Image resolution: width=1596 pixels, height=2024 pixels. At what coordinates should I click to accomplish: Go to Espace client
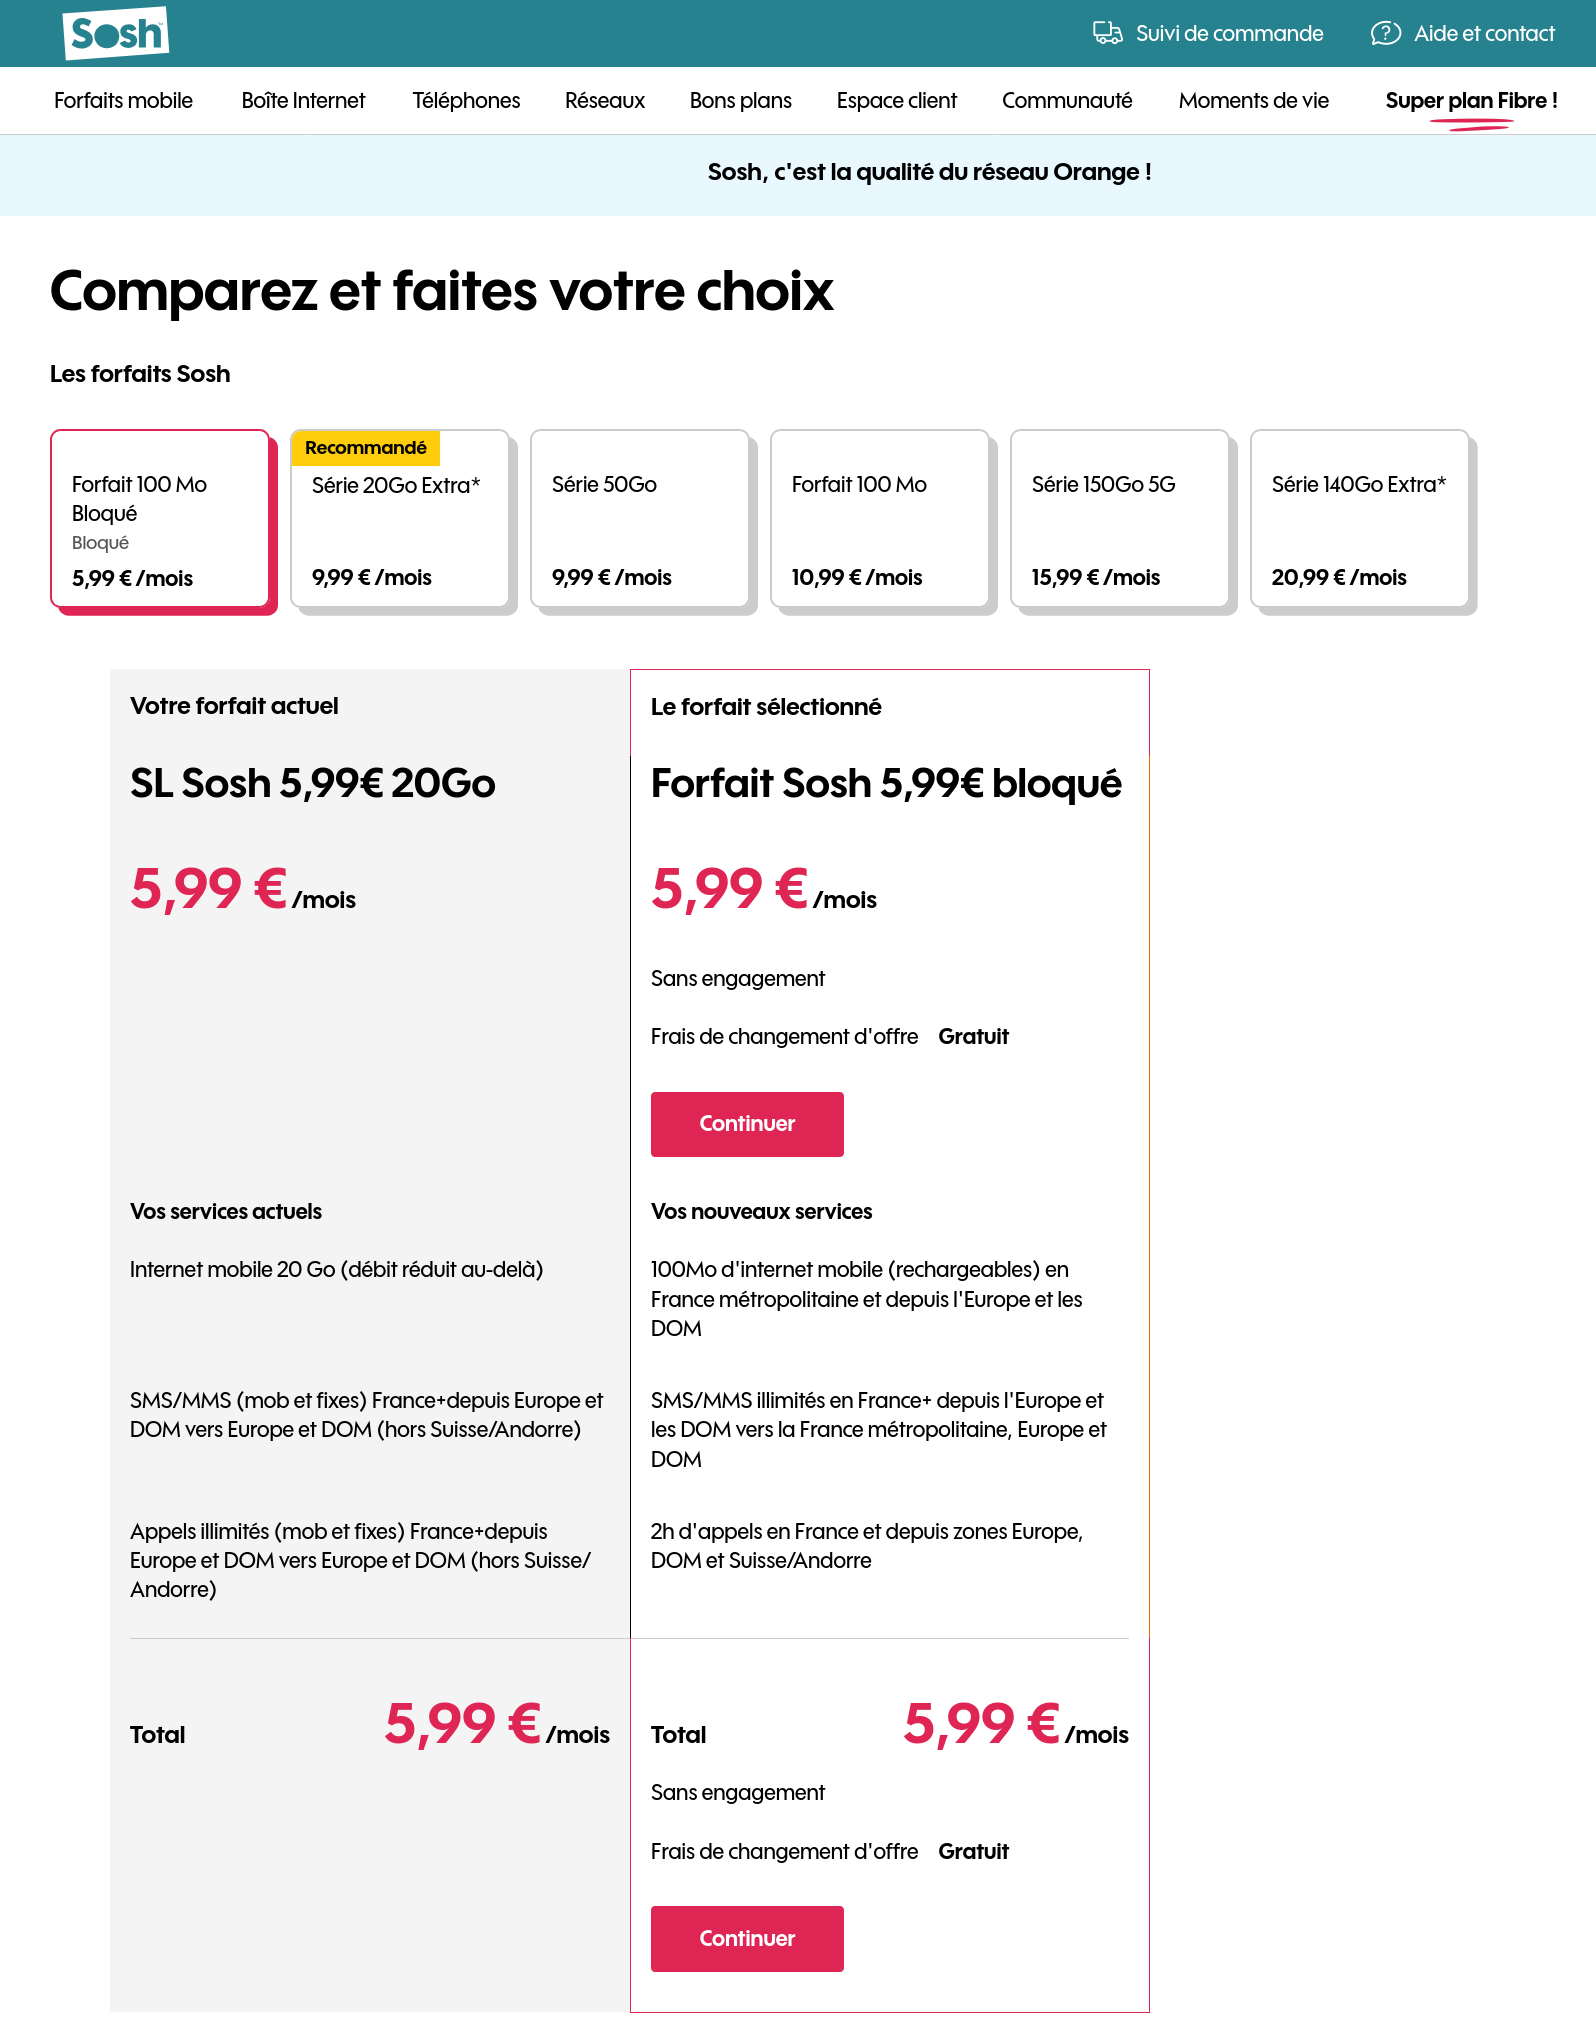point(897,101)
